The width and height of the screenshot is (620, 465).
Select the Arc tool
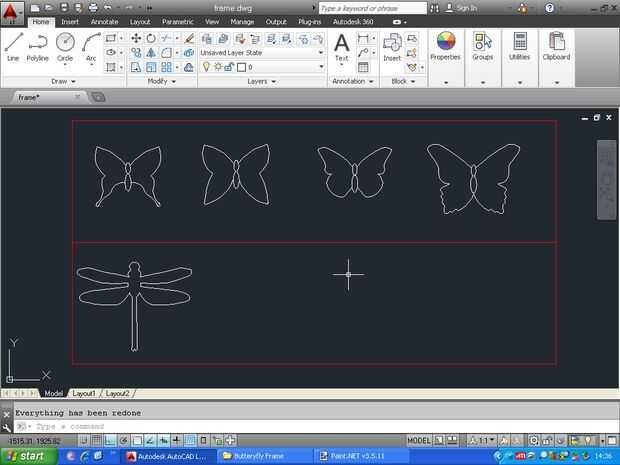click(x=91, y=47)
